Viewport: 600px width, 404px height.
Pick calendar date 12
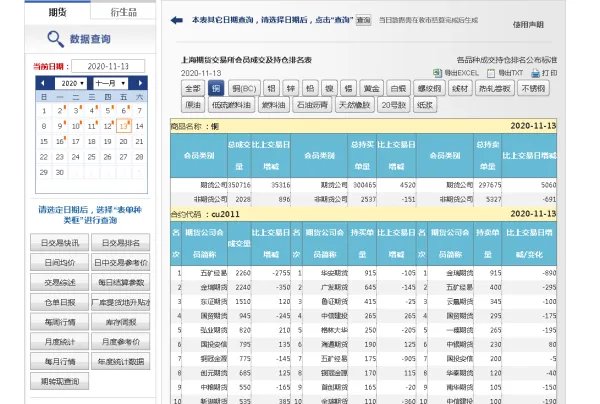pyautogui.click(x=108, y=126)
